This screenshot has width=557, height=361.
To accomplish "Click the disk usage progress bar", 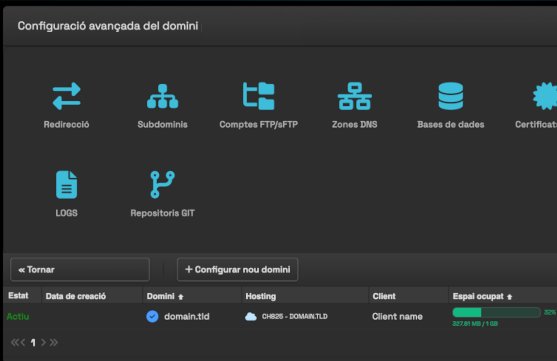I will pyautogui.click(x=496, y=312).
